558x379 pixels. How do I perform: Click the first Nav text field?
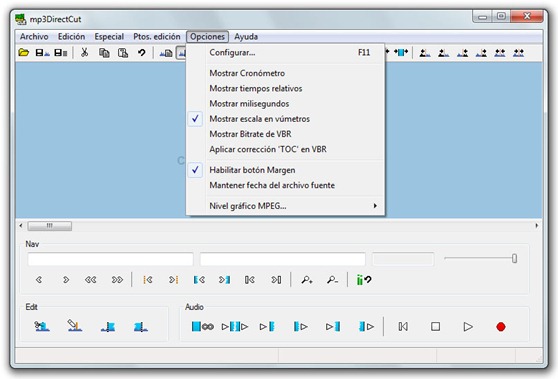(x=110, y=259)
